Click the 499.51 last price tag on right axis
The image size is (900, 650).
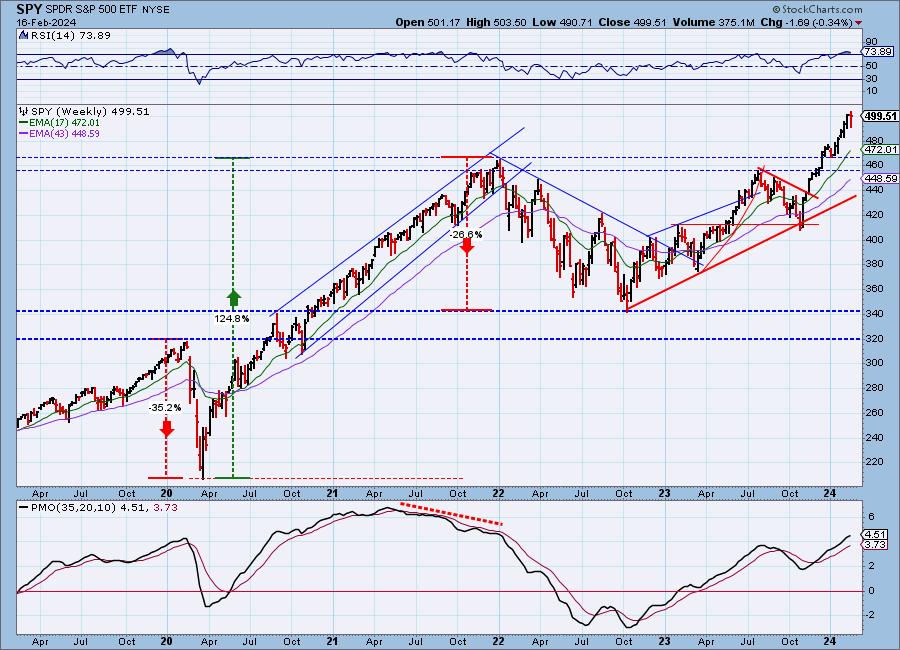880,116
